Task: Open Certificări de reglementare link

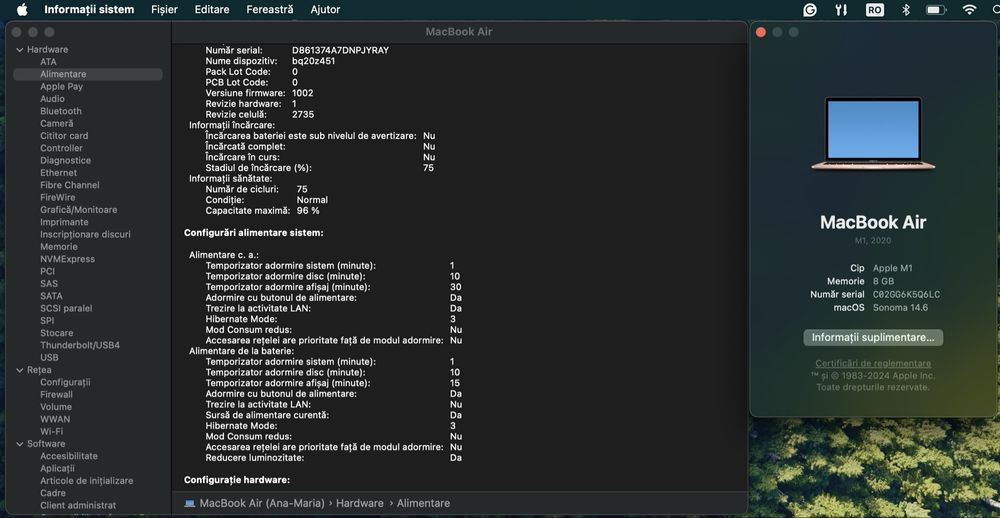Action: 873,364
